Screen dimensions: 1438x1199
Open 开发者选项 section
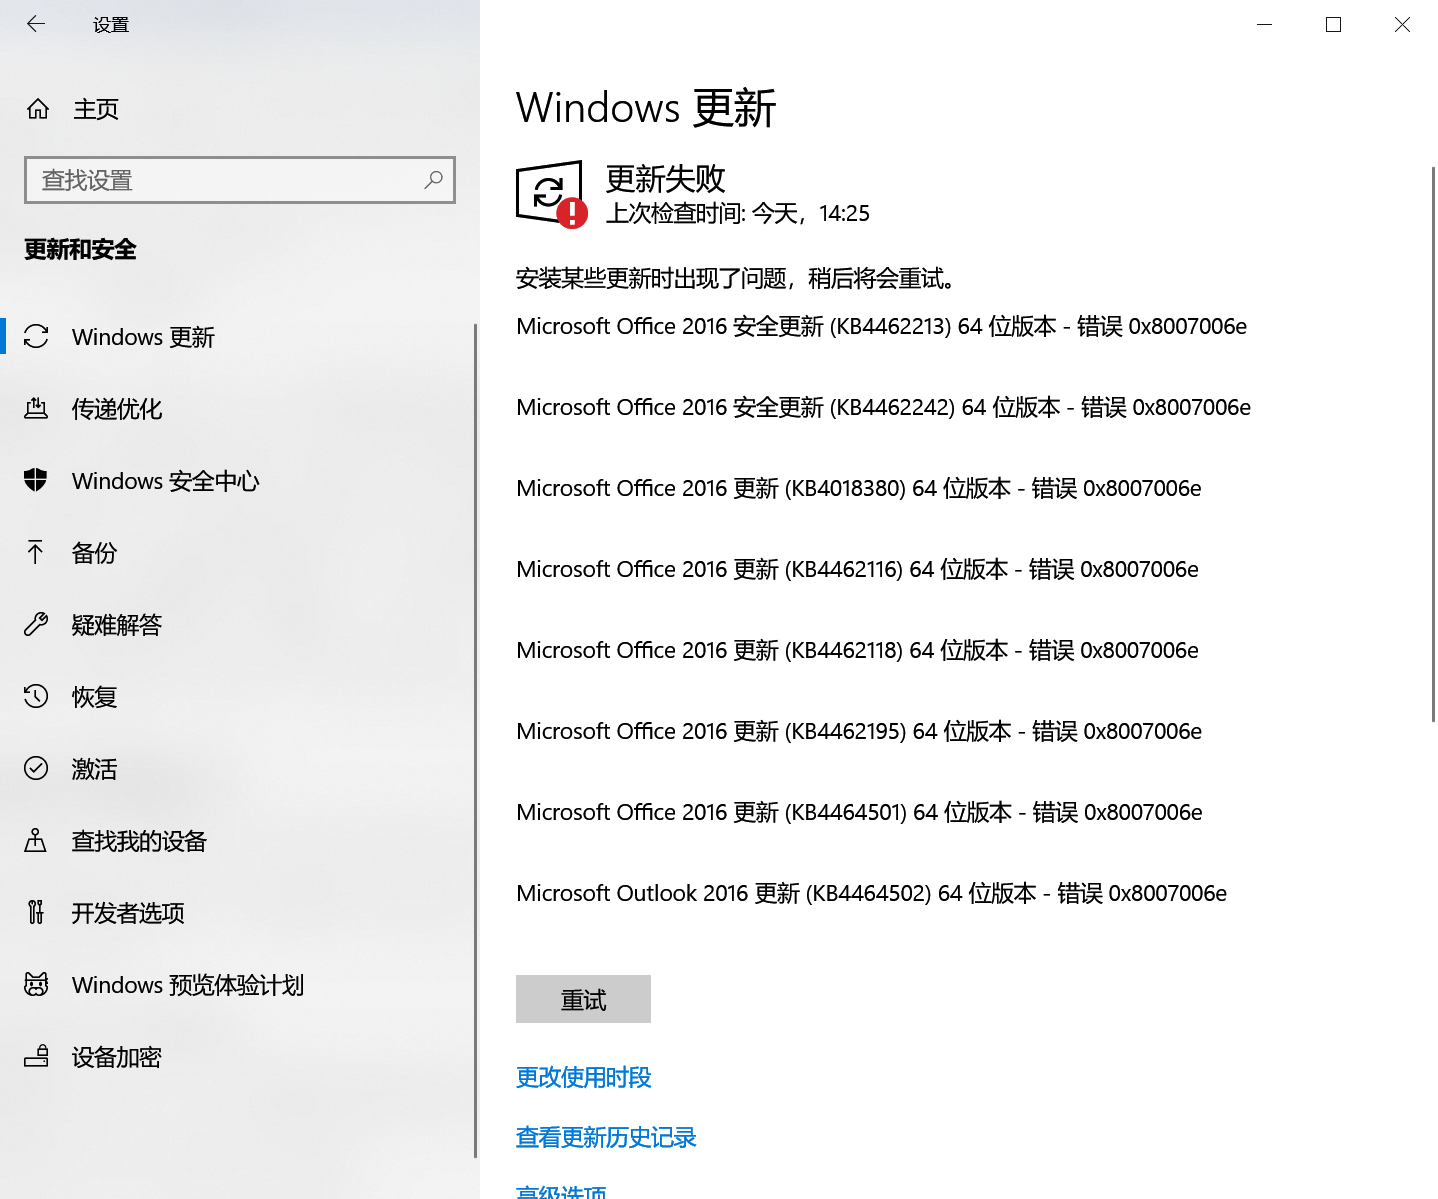240,913
